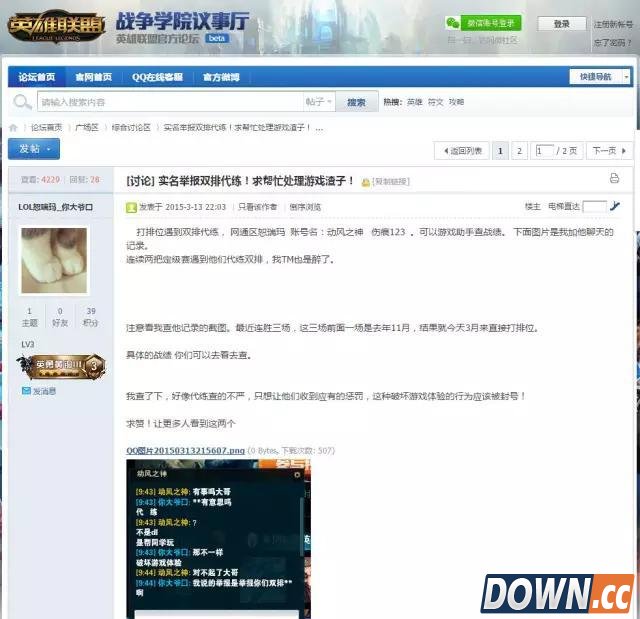Click hot search term 攻略
The image size is (640, 619).
(456, 102)
